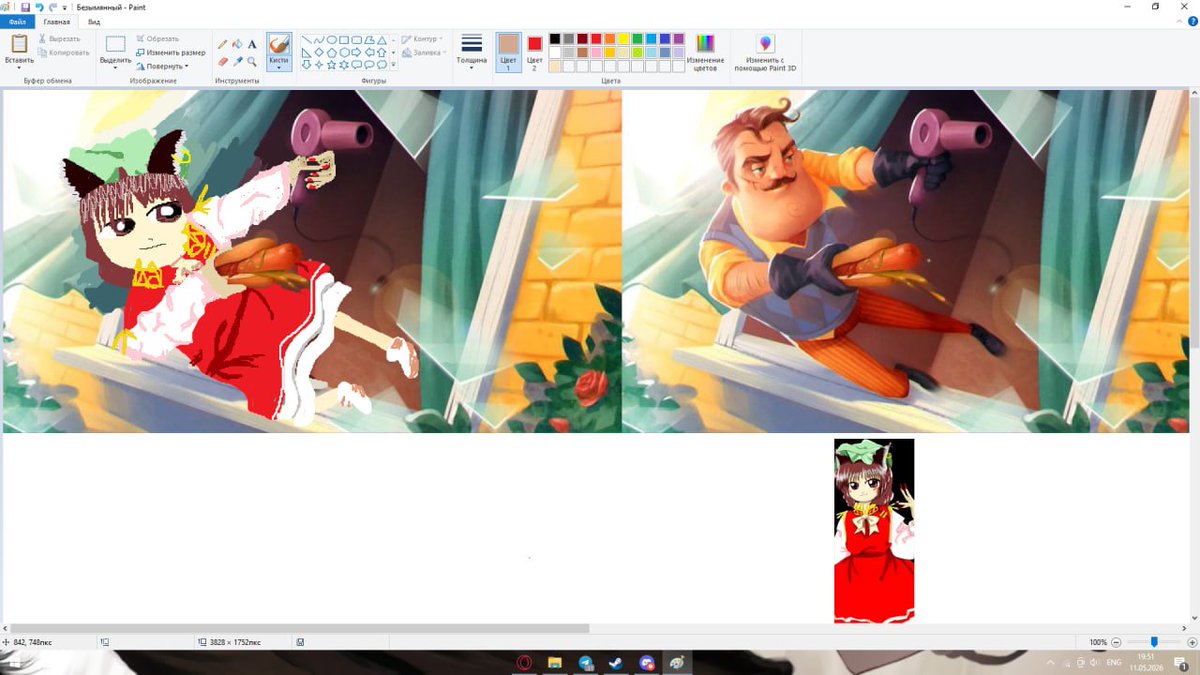This screenshot has width=1200, height=675.
Task: Expand the shapes gallery more arrow
Action: (393, 65)
